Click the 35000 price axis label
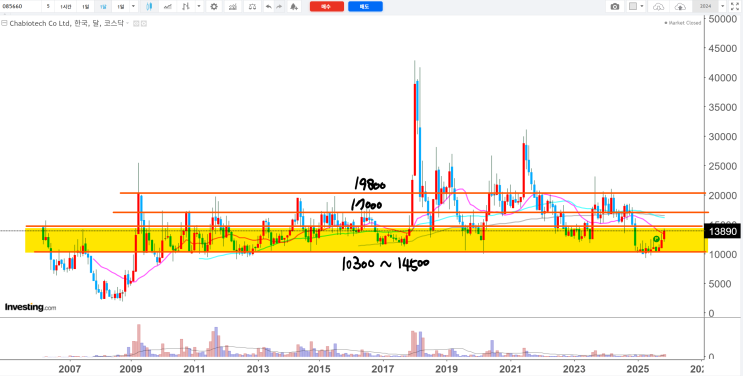The image size is (743, 376). (723, 107)
